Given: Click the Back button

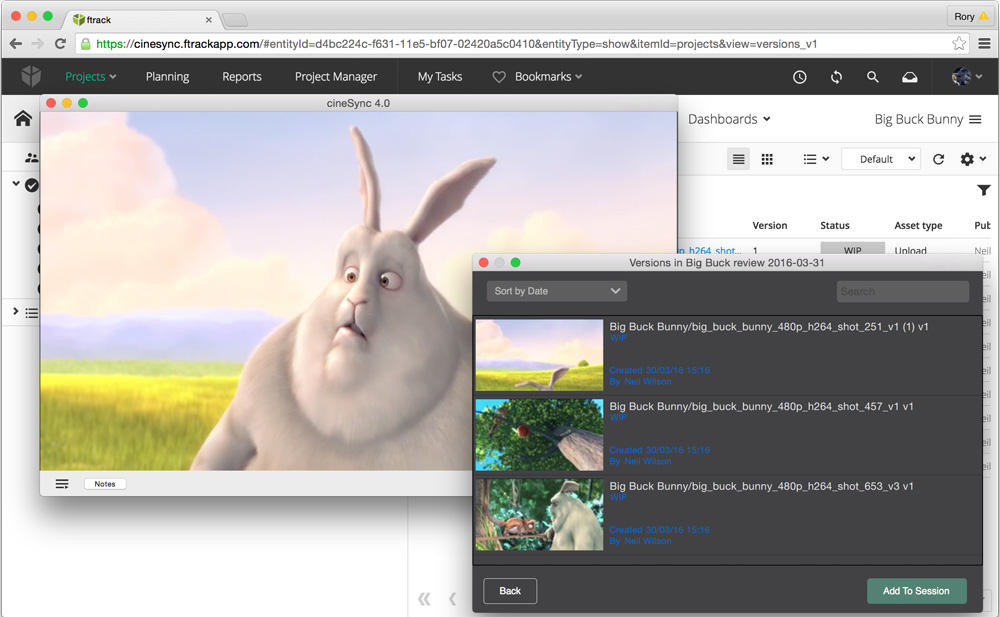Looking at the screenshot, I should tap(510, 591).
